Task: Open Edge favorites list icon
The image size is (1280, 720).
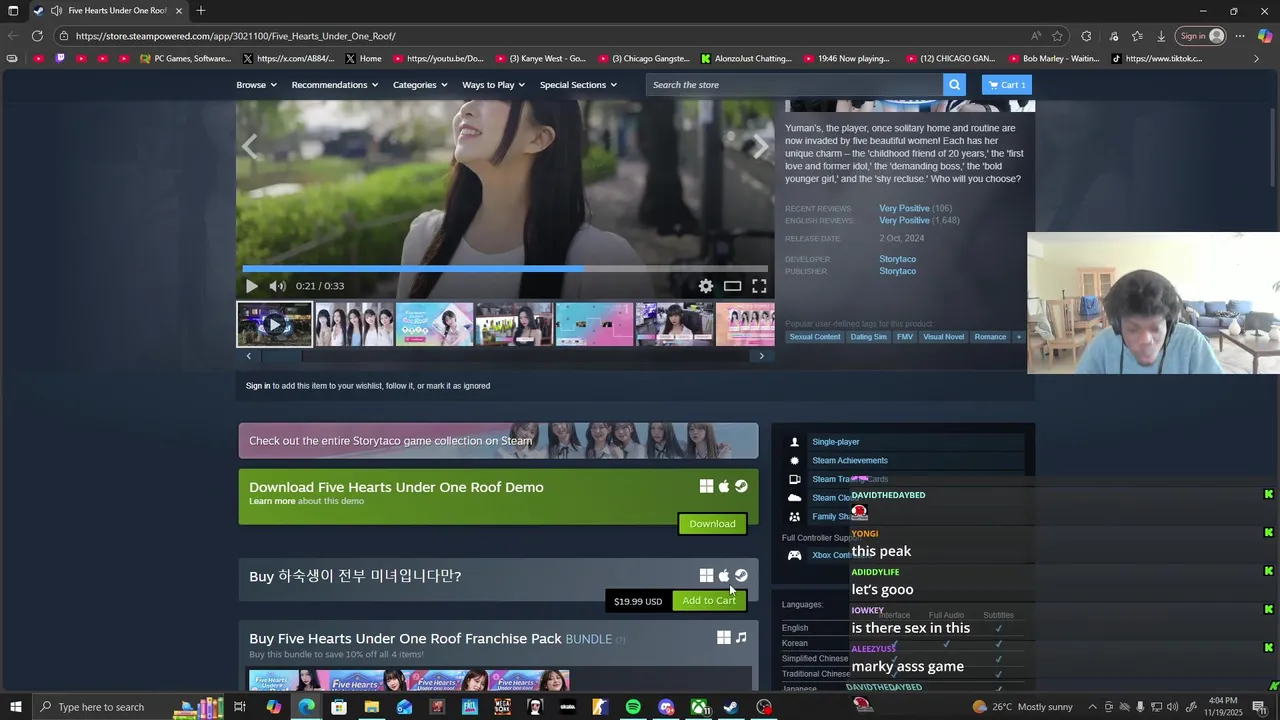Action: [1137, 36]
